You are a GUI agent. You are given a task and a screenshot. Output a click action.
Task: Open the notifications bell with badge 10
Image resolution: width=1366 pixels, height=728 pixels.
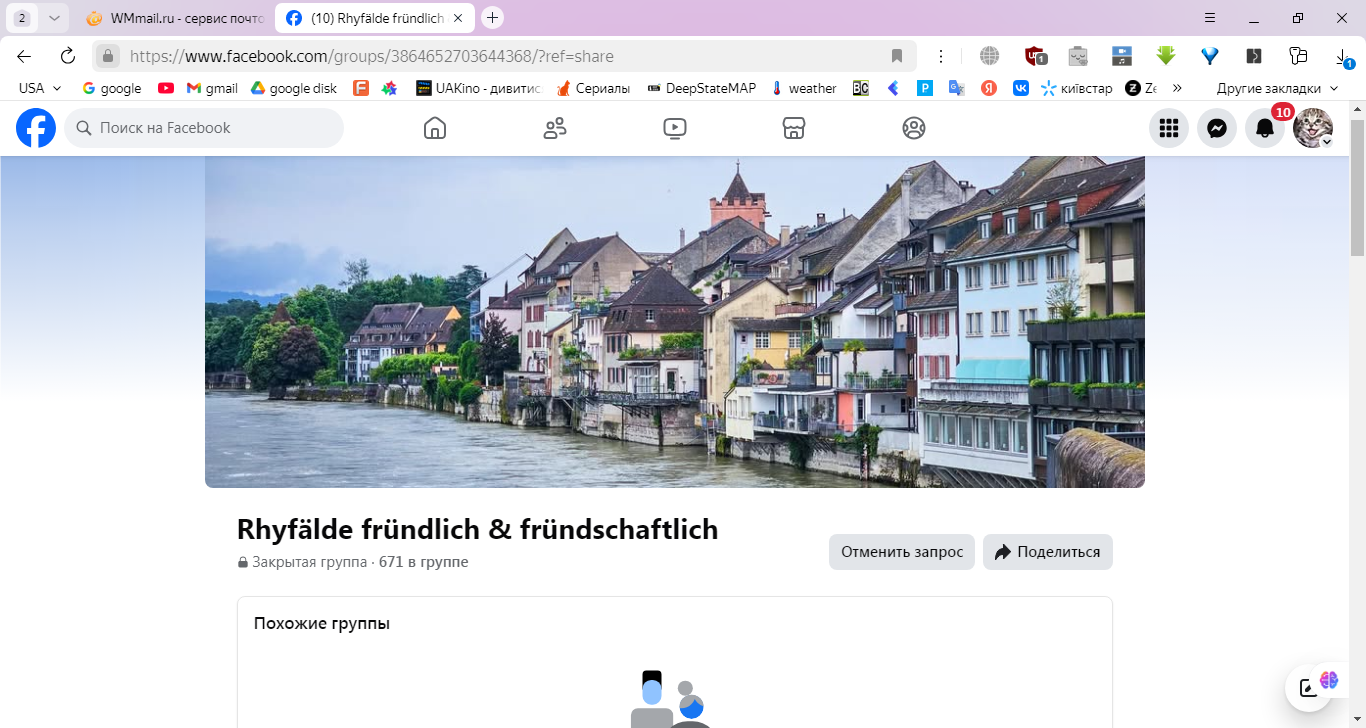(x=1265, y=128)
